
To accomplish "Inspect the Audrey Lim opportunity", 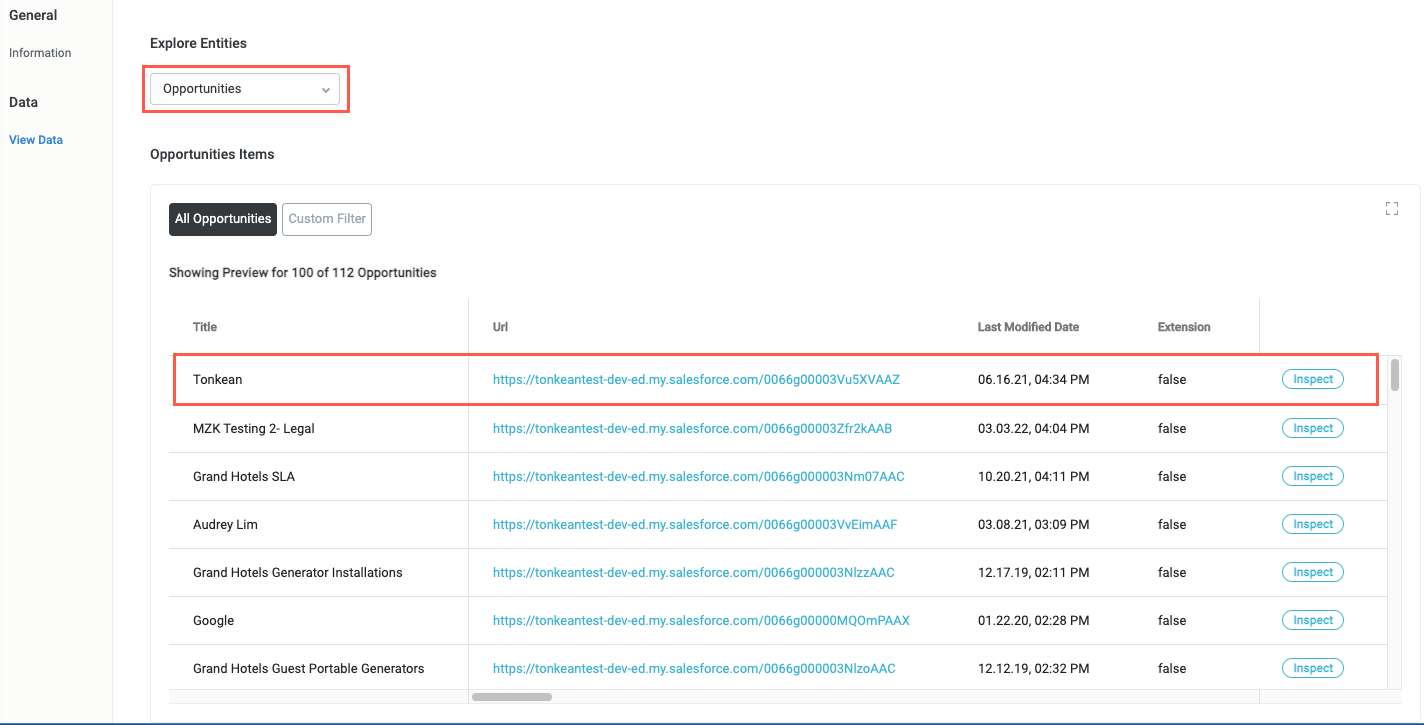I will click(1312, 524).
